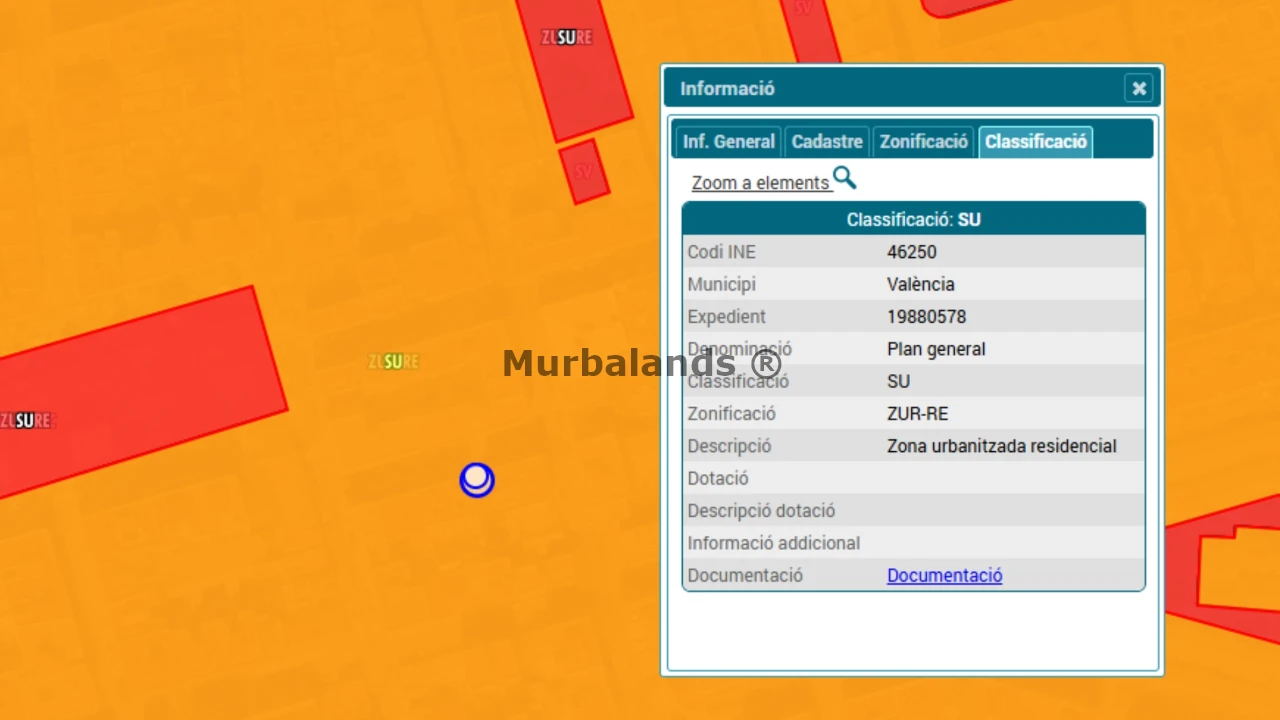Click the yellow ZUSURE map label

[x=393, y=361]
